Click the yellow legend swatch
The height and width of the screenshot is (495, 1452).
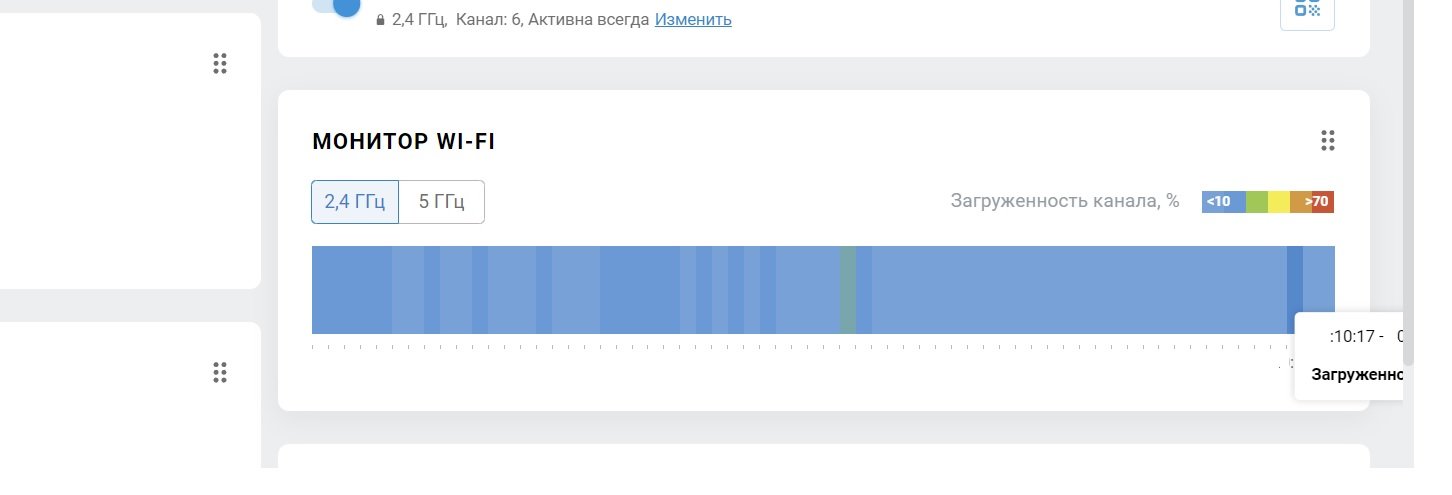(1279, 202)
